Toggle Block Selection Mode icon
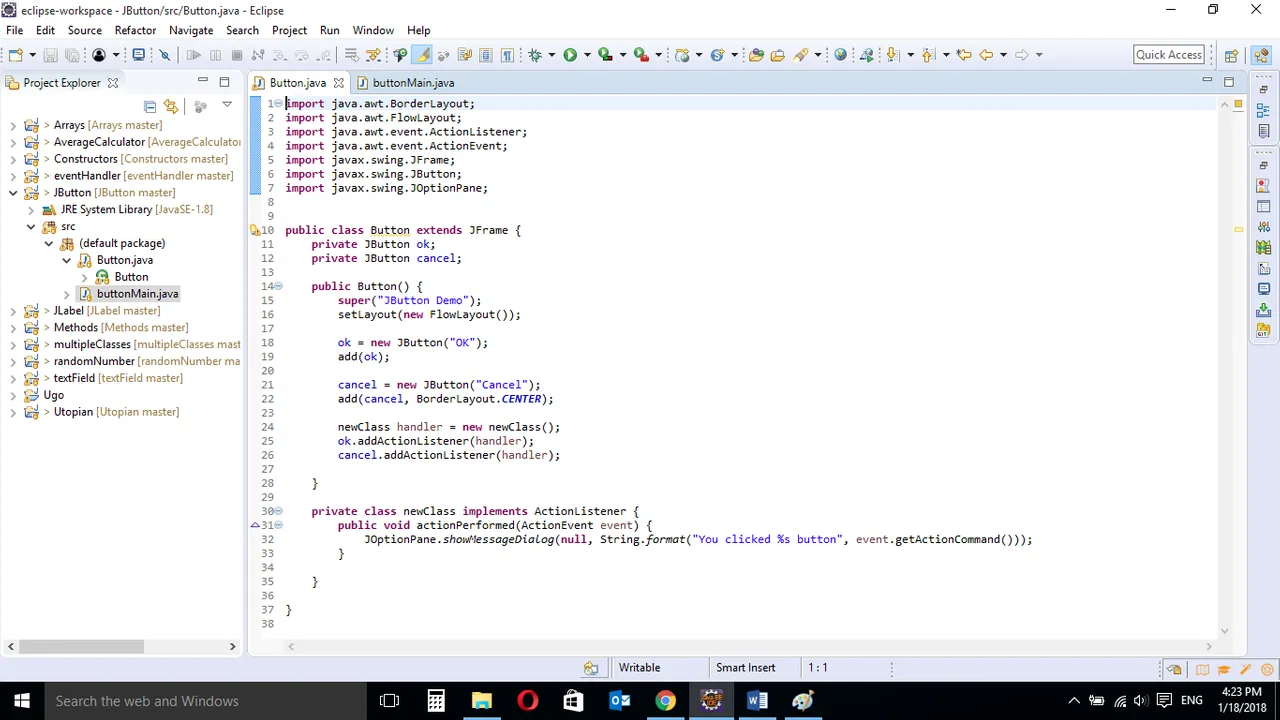 (485, 55)
